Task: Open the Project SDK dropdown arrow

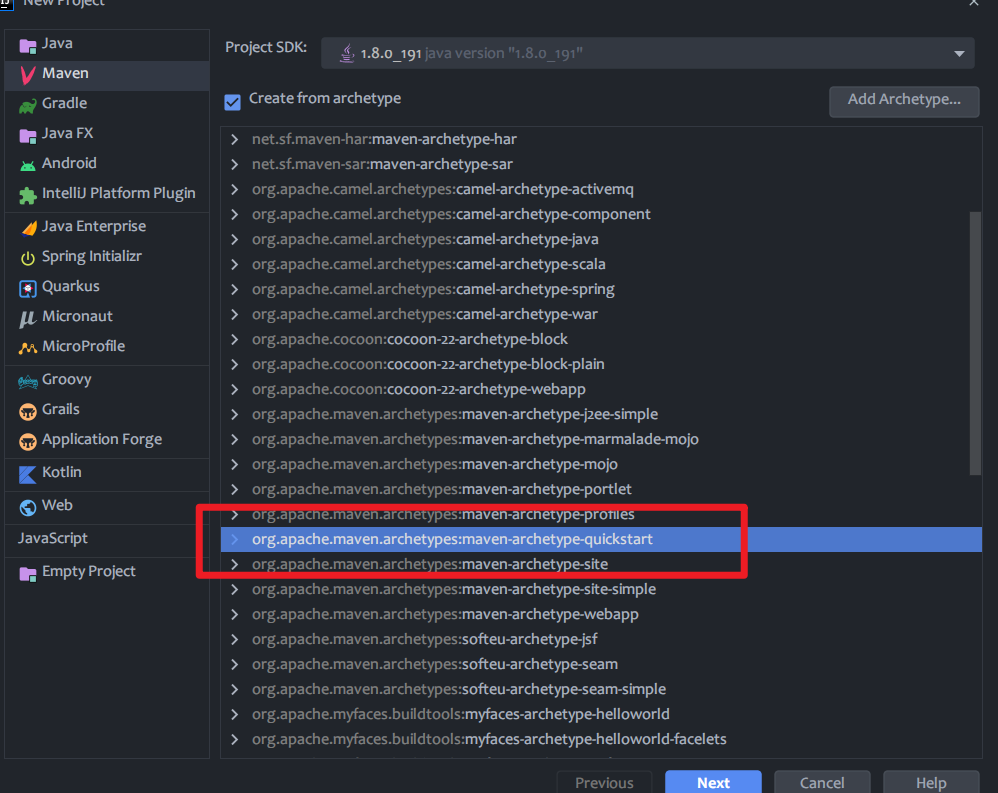Action: coord(959,54)
